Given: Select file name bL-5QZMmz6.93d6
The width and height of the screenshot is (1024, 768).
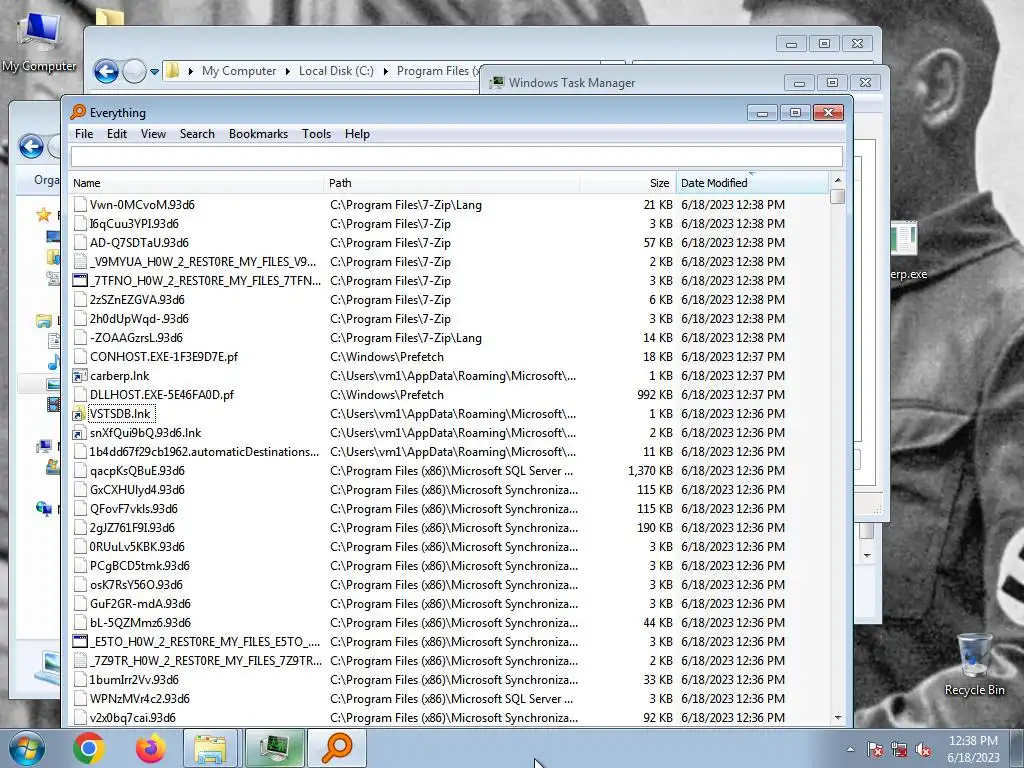Looking at the screenshot, I should coord(140,622).
